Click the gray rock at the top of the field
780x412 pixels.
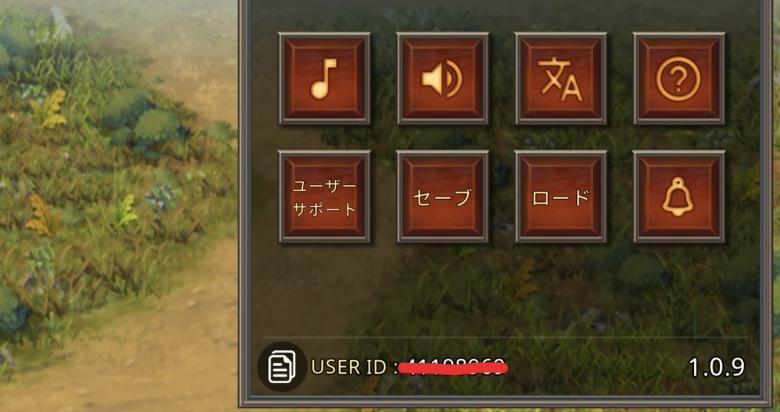pos(61,21)
